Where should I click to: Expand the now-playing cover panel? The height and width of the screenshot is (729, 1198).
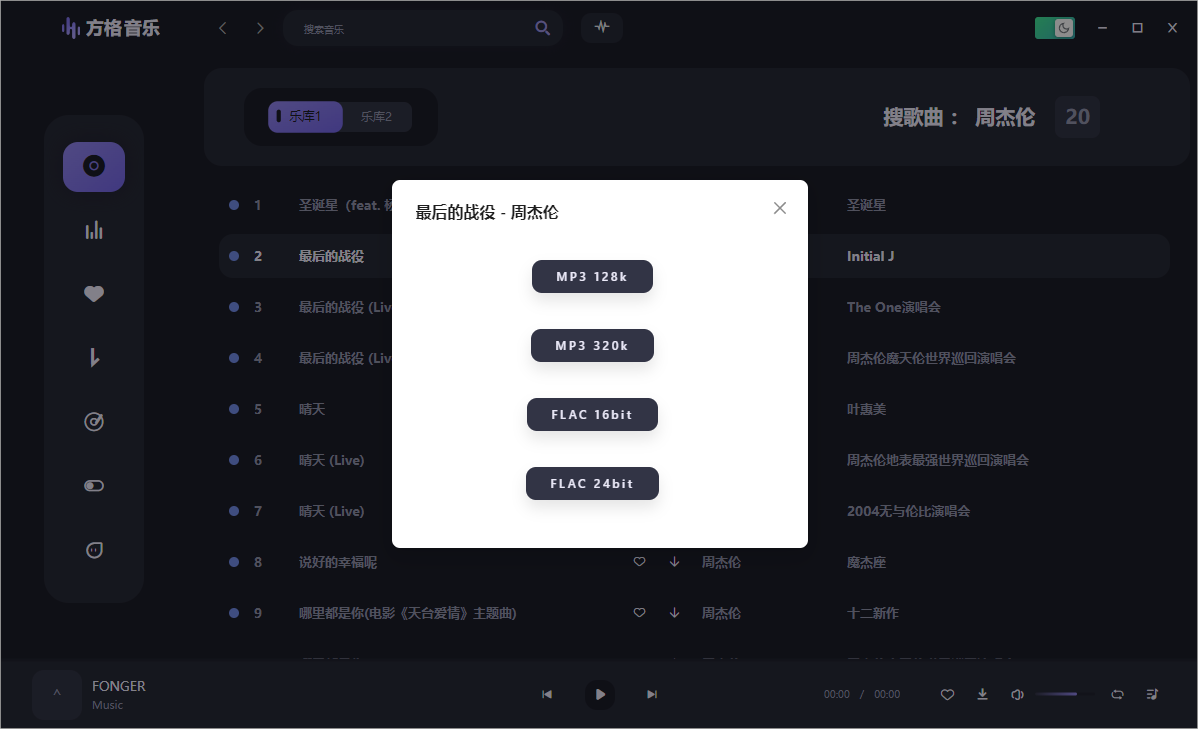pos(57,694)
